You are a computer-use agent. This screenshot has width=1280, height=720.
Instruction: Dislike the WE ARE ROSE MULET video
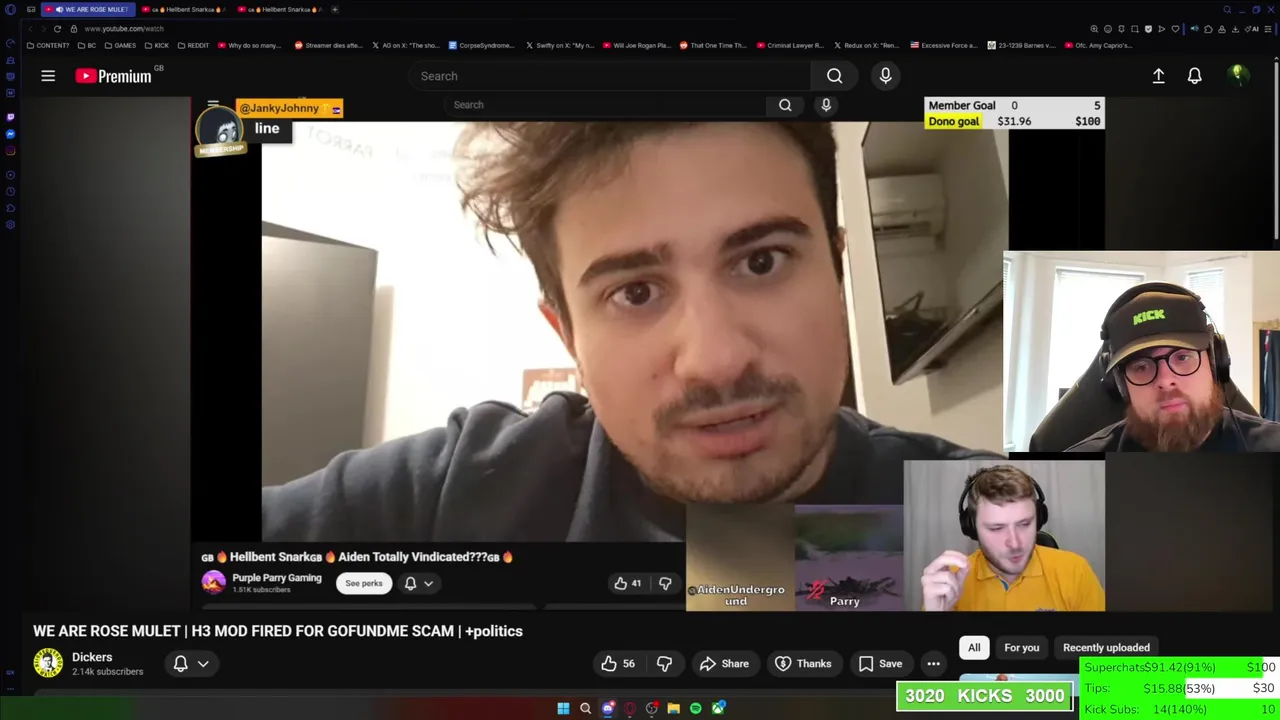tap(664, 664)
